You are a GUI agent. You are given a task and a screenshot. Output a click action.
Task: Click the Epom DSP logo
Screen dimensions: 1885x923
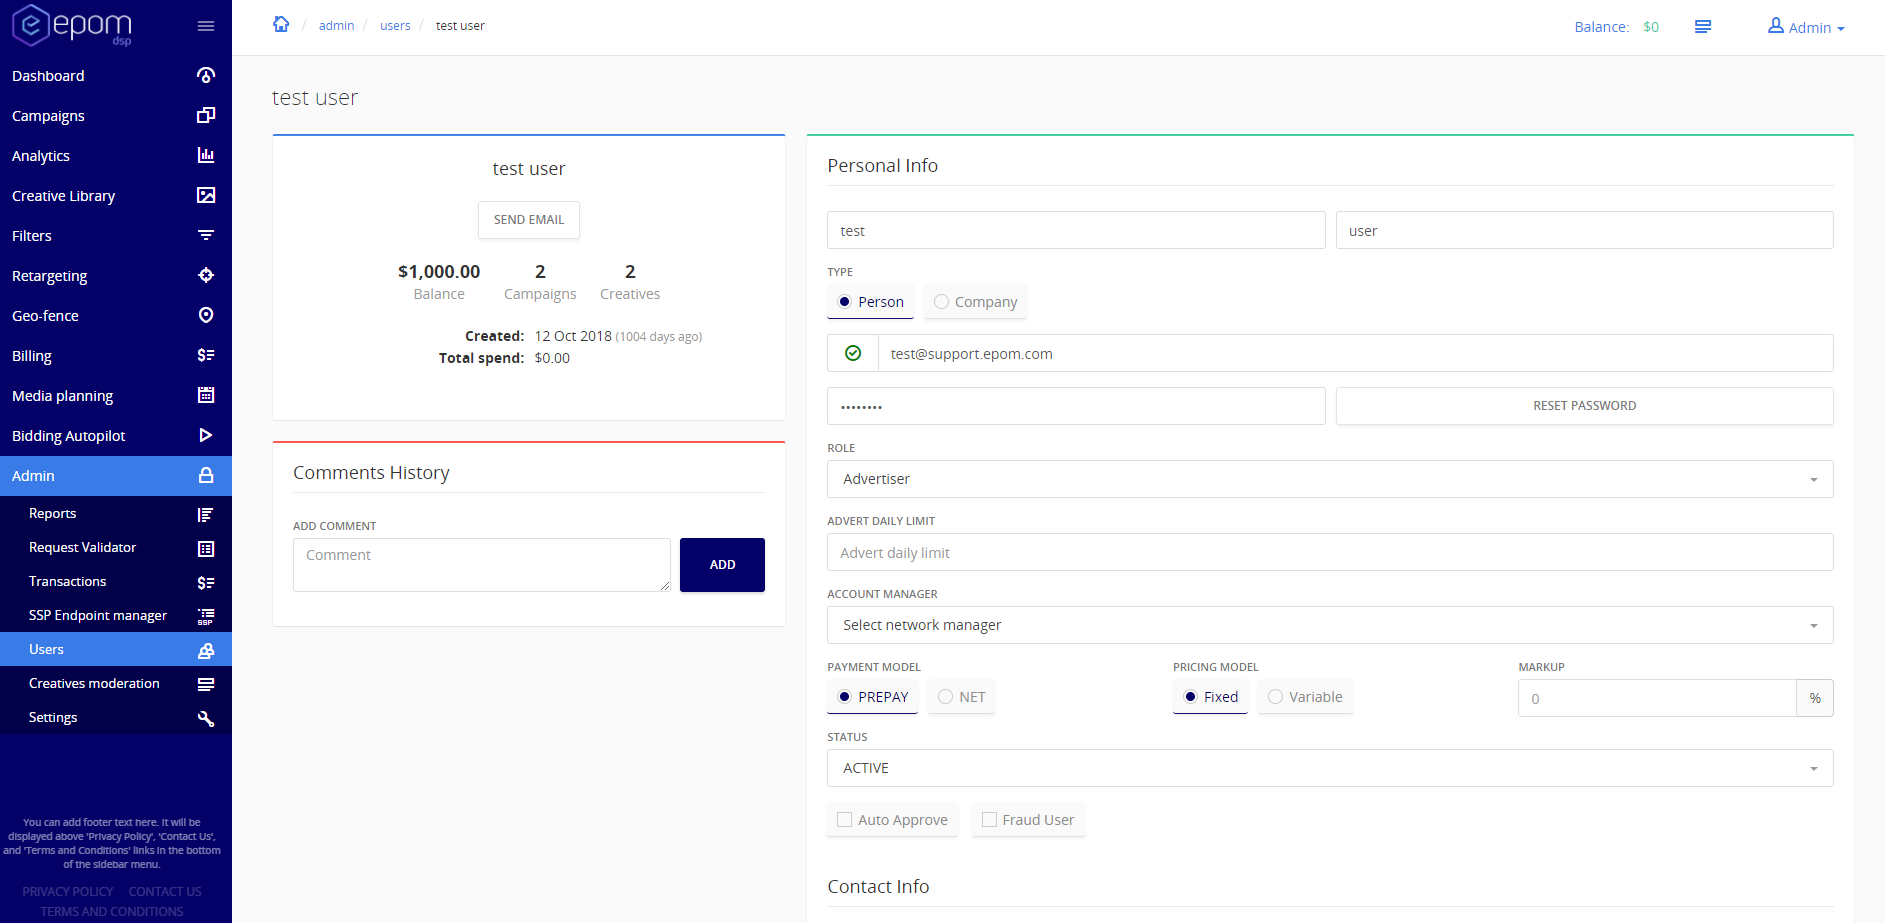pos(71,25)
